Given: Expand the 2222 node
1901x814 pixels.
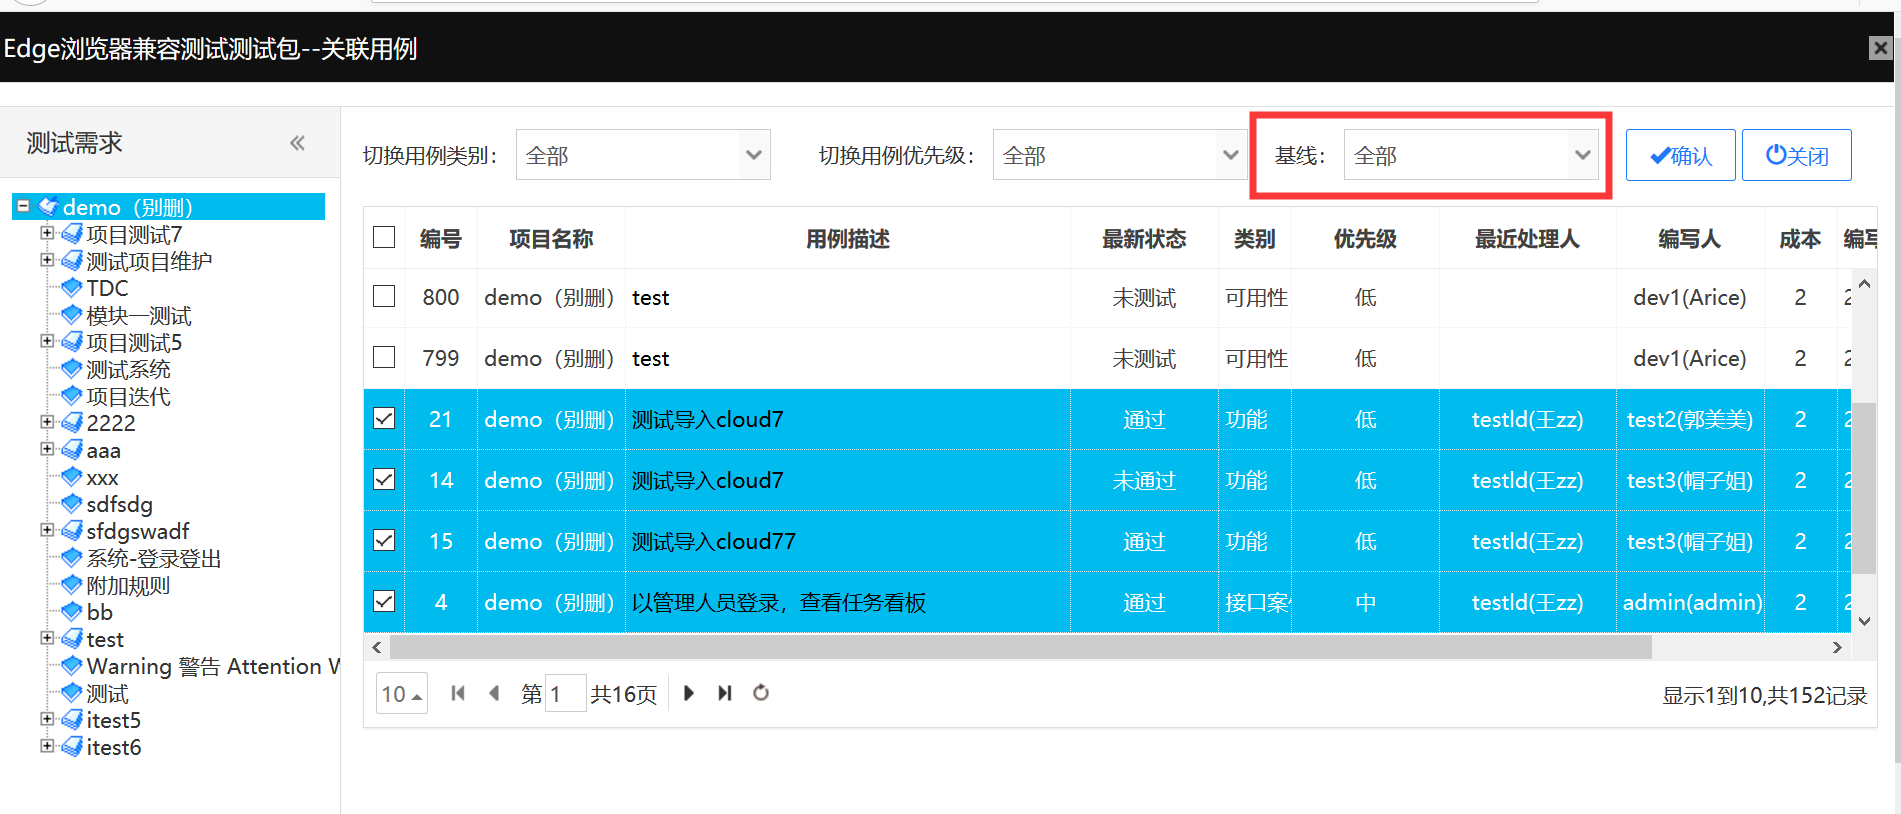Looking at the screenshot, I should pos(47,422).
